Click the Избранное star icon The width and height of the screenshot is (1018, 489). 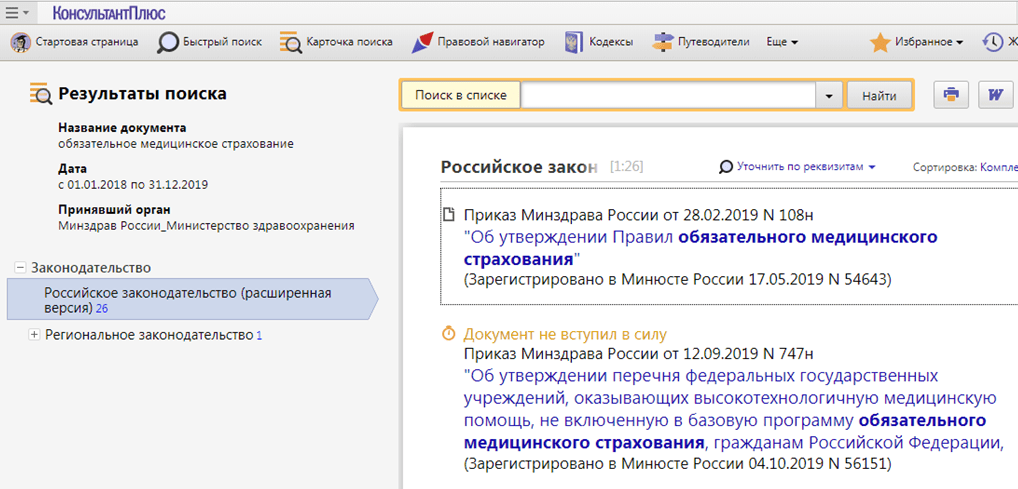[880, 42]
